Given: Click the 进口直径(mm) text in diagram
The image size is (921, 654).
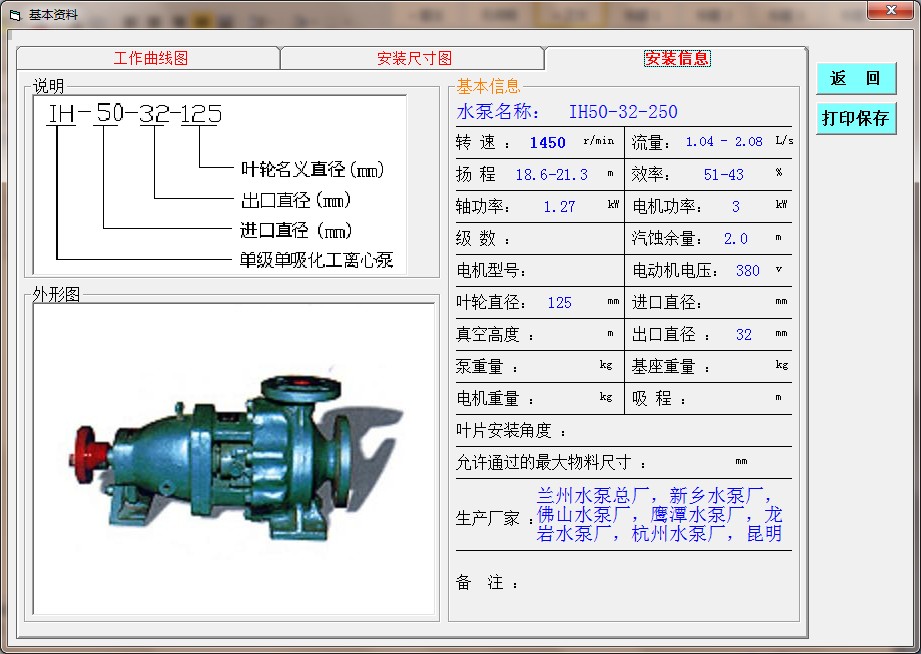Looking at the screenshot, I should pos(296,230).
